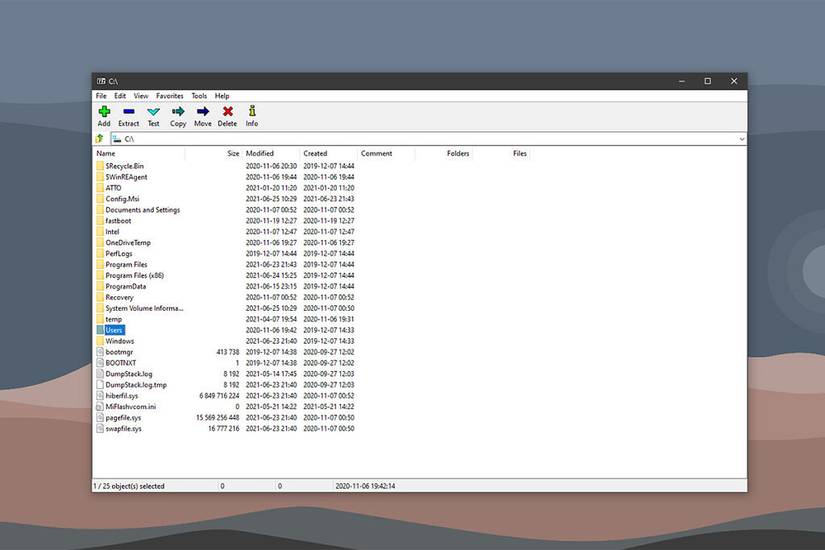Open the Edit menu

tap(120, 96)
